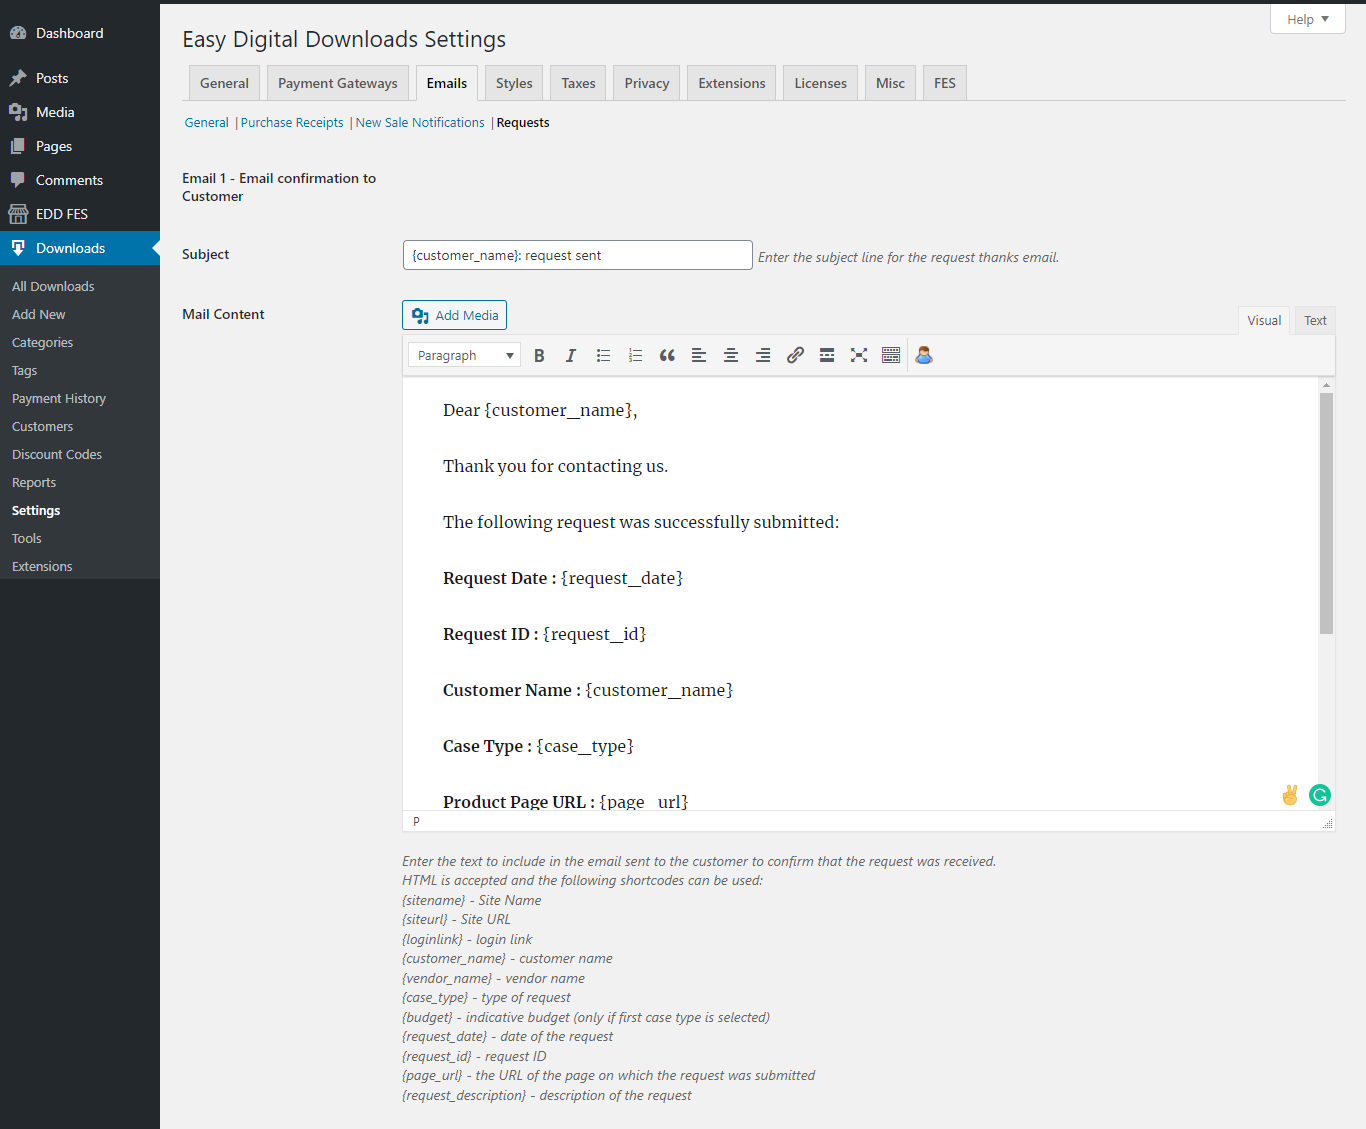Click the editor resize handle
Screen dimensions: 1366x1129
(x=1328, y=823)
